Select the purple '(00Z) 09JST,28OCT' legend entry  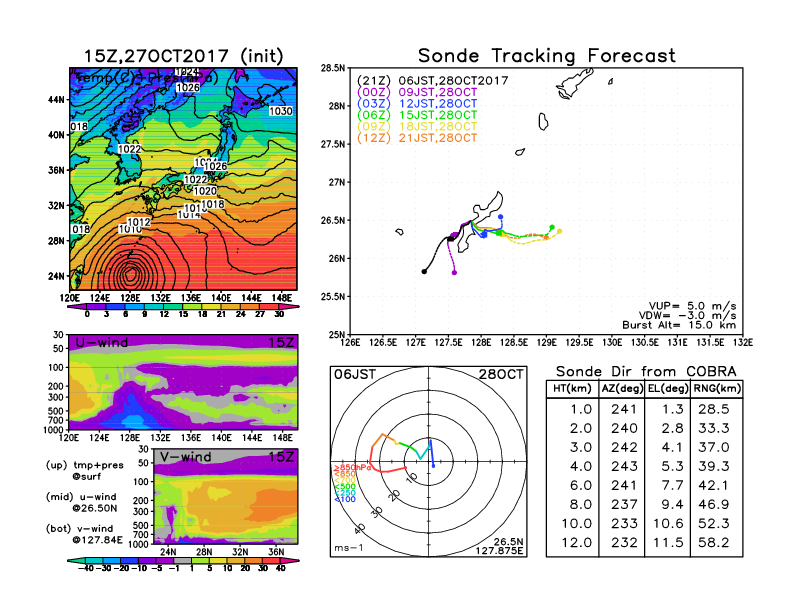click(x=417, y=92)
